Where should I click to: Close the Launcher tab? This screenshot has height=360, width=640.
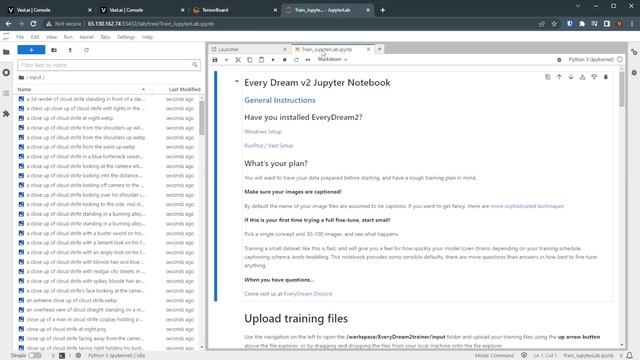pos(285,49)
